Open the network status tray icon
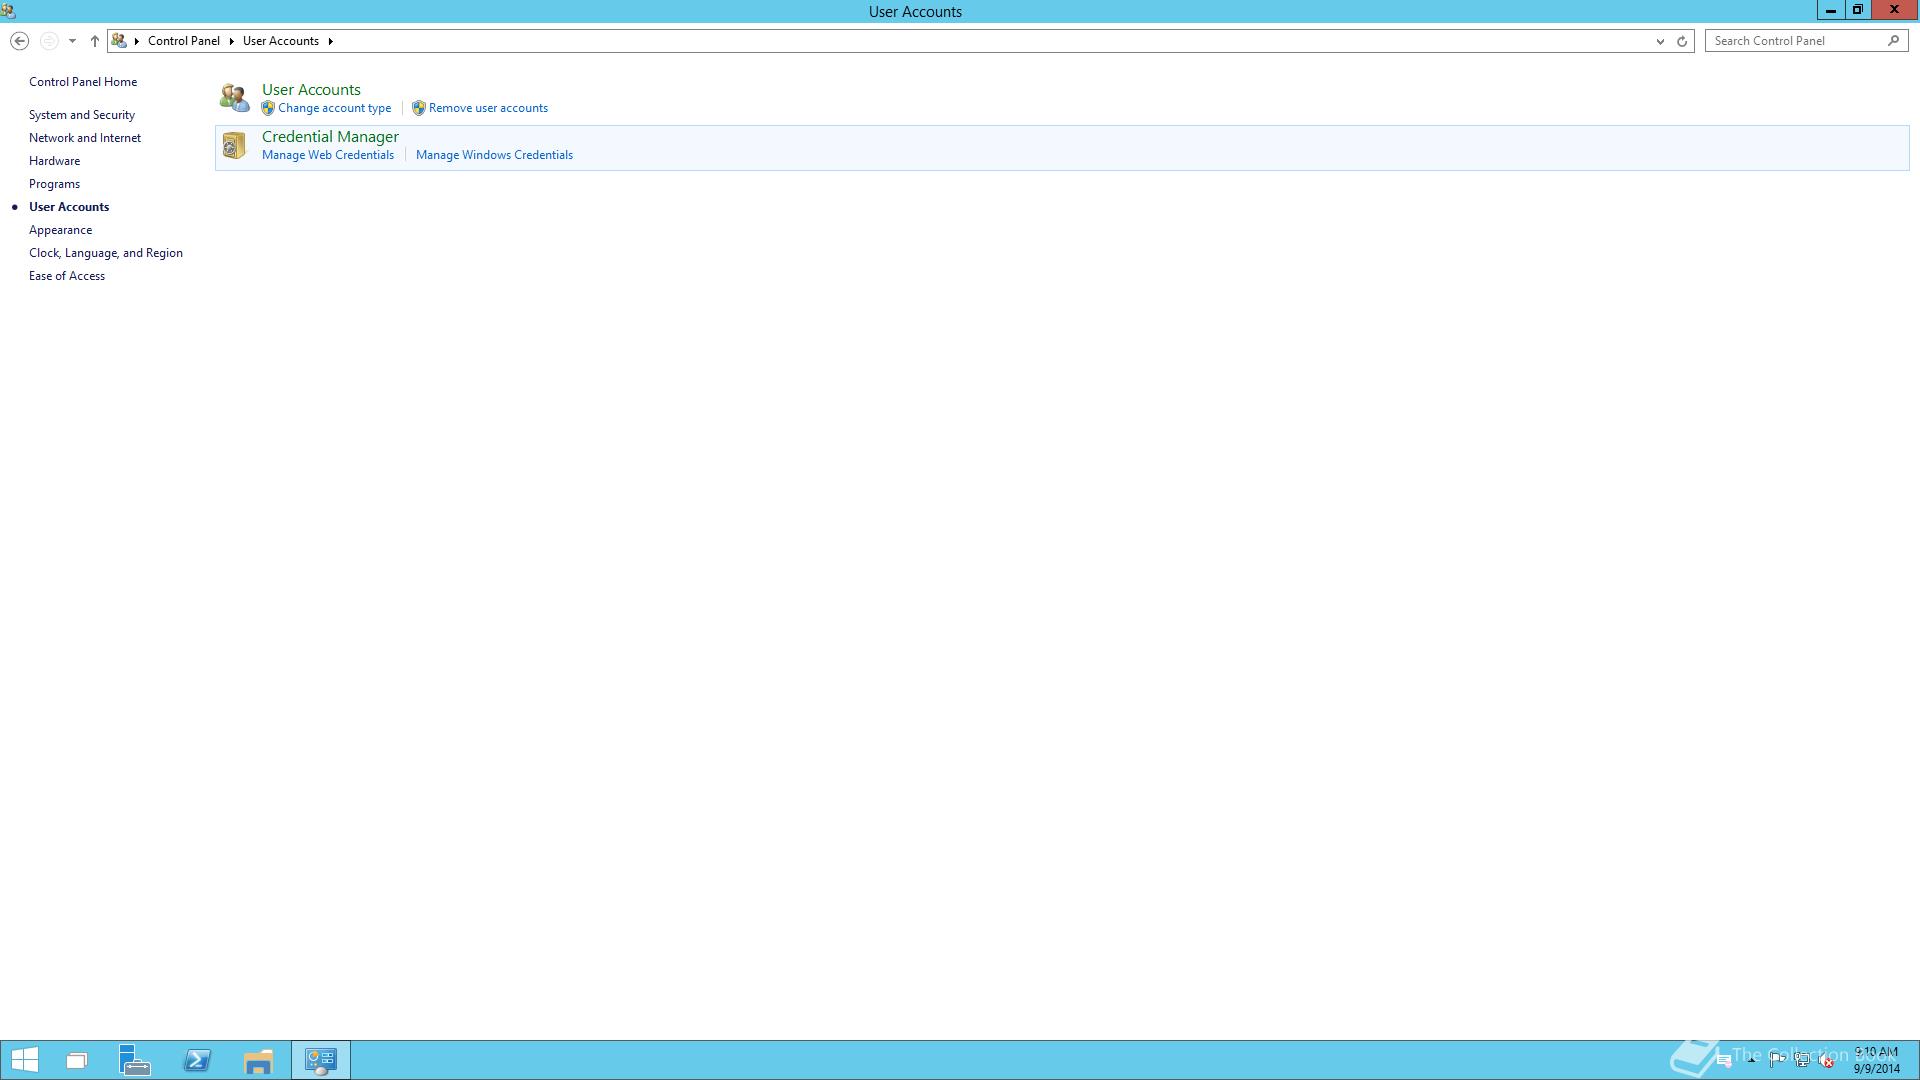Viewport: 1920px width, 1080px height. pos(1802,1060)
